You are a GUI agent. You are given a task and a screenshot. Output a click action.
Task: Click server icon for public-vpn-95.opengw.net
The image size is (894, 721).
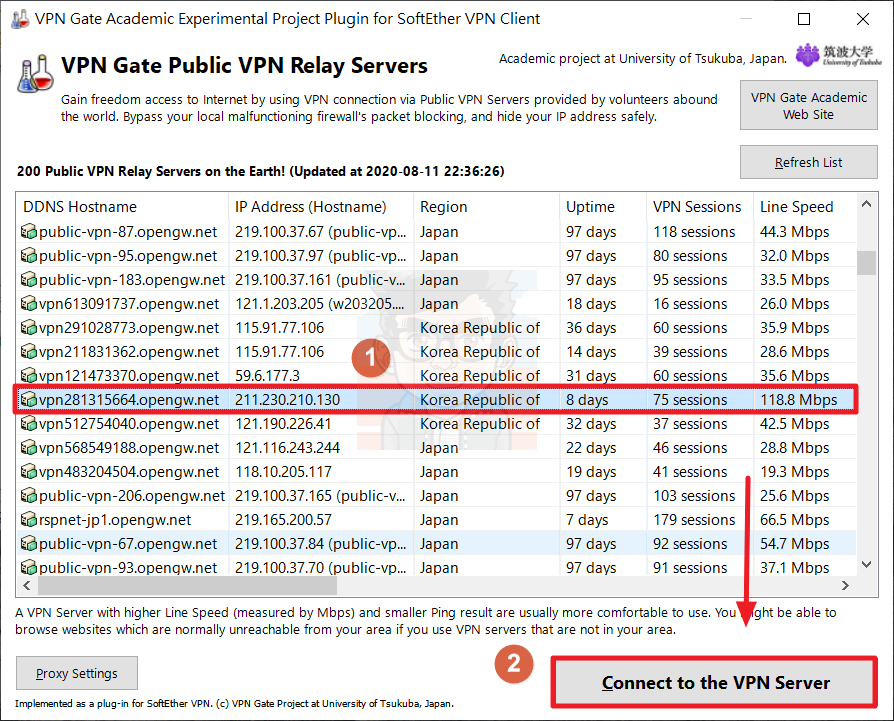point(29,256)
